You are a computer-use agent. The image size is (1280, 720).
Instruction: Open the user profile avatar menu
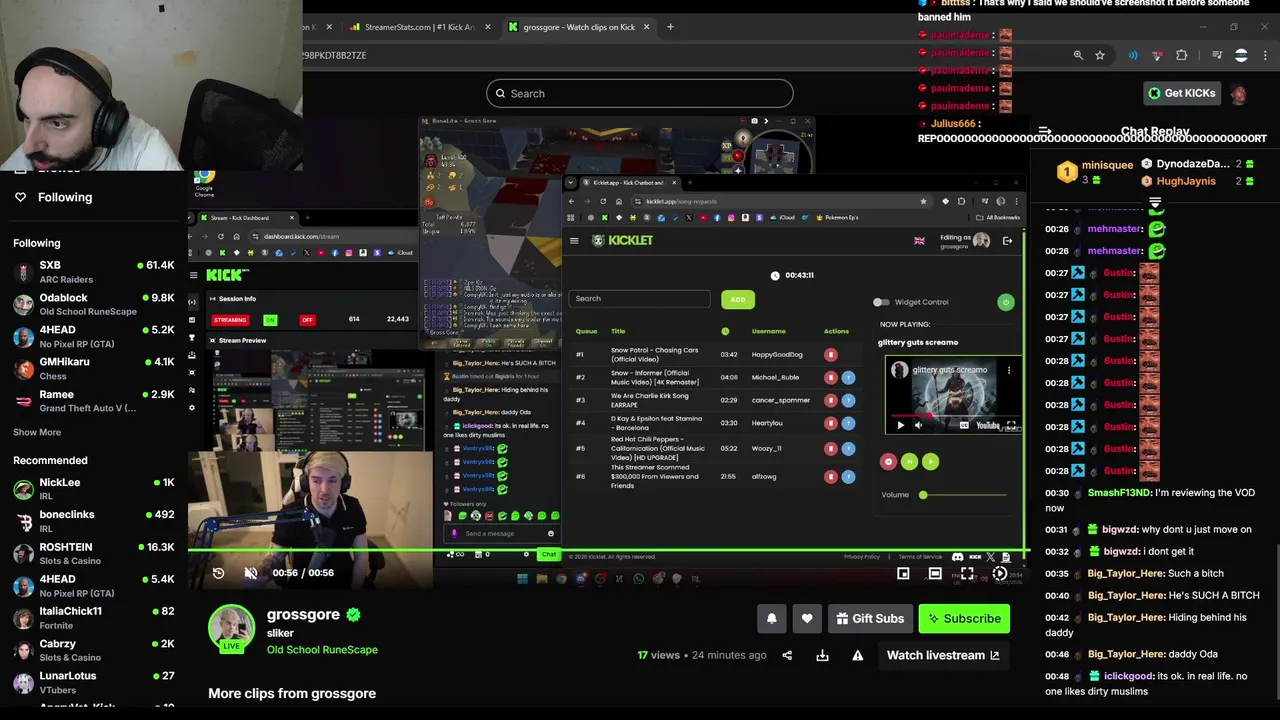click(x=1239, y=94)
